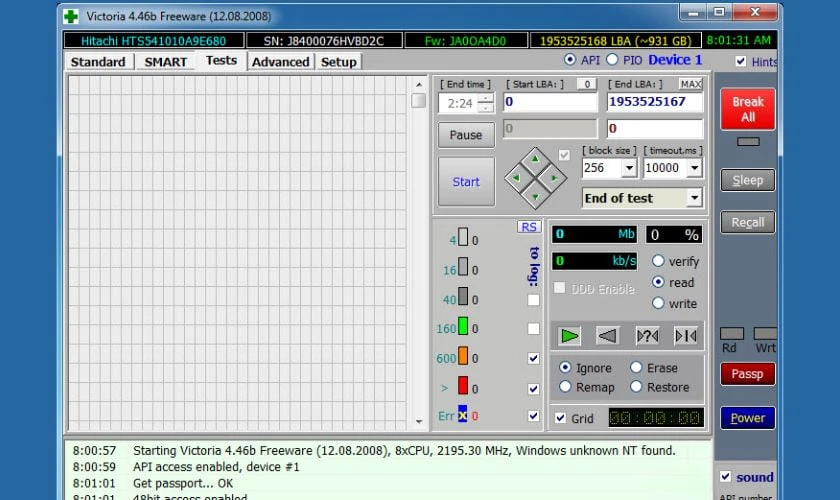Select the write test mode

pos(658,303)
